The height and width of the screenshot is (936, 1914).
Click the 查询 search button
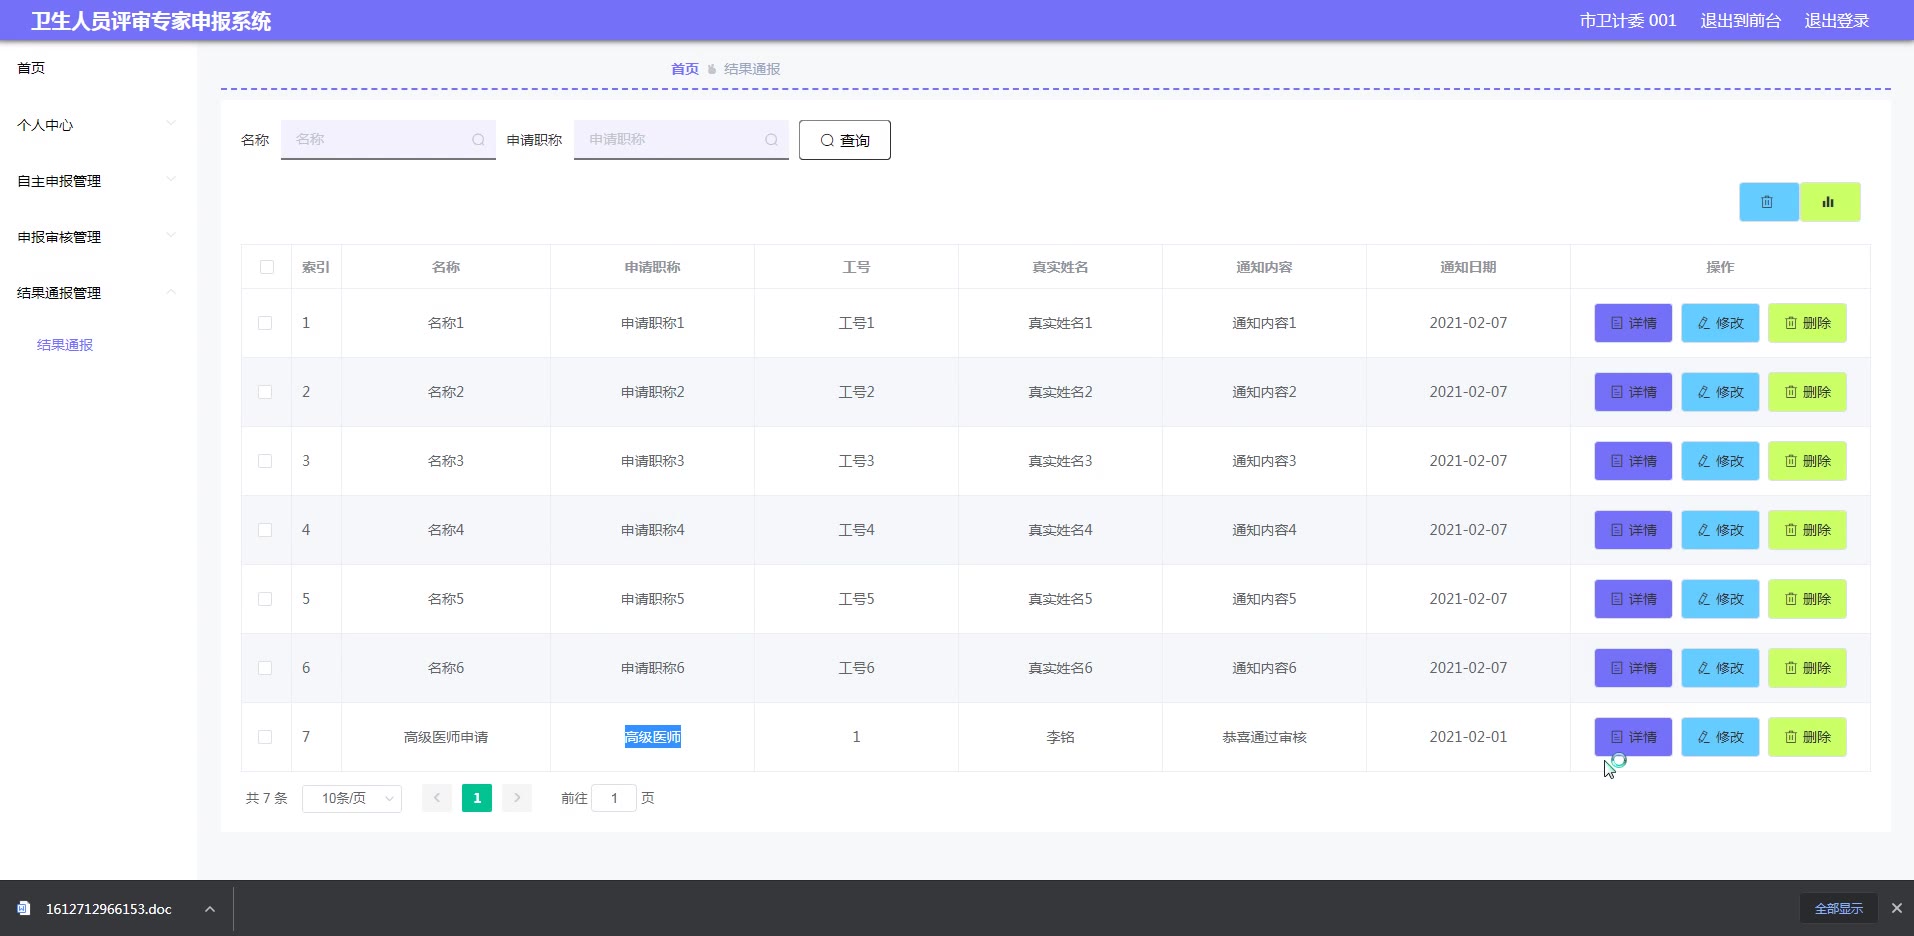click(845, 140)
